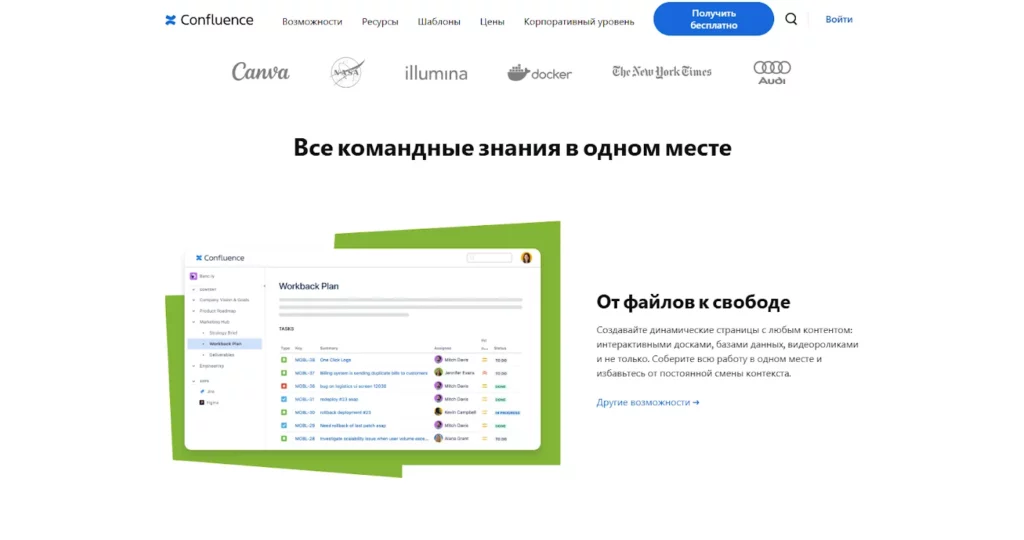
Task: Click heading Все командные знания в одном месте
Action: 512,148
